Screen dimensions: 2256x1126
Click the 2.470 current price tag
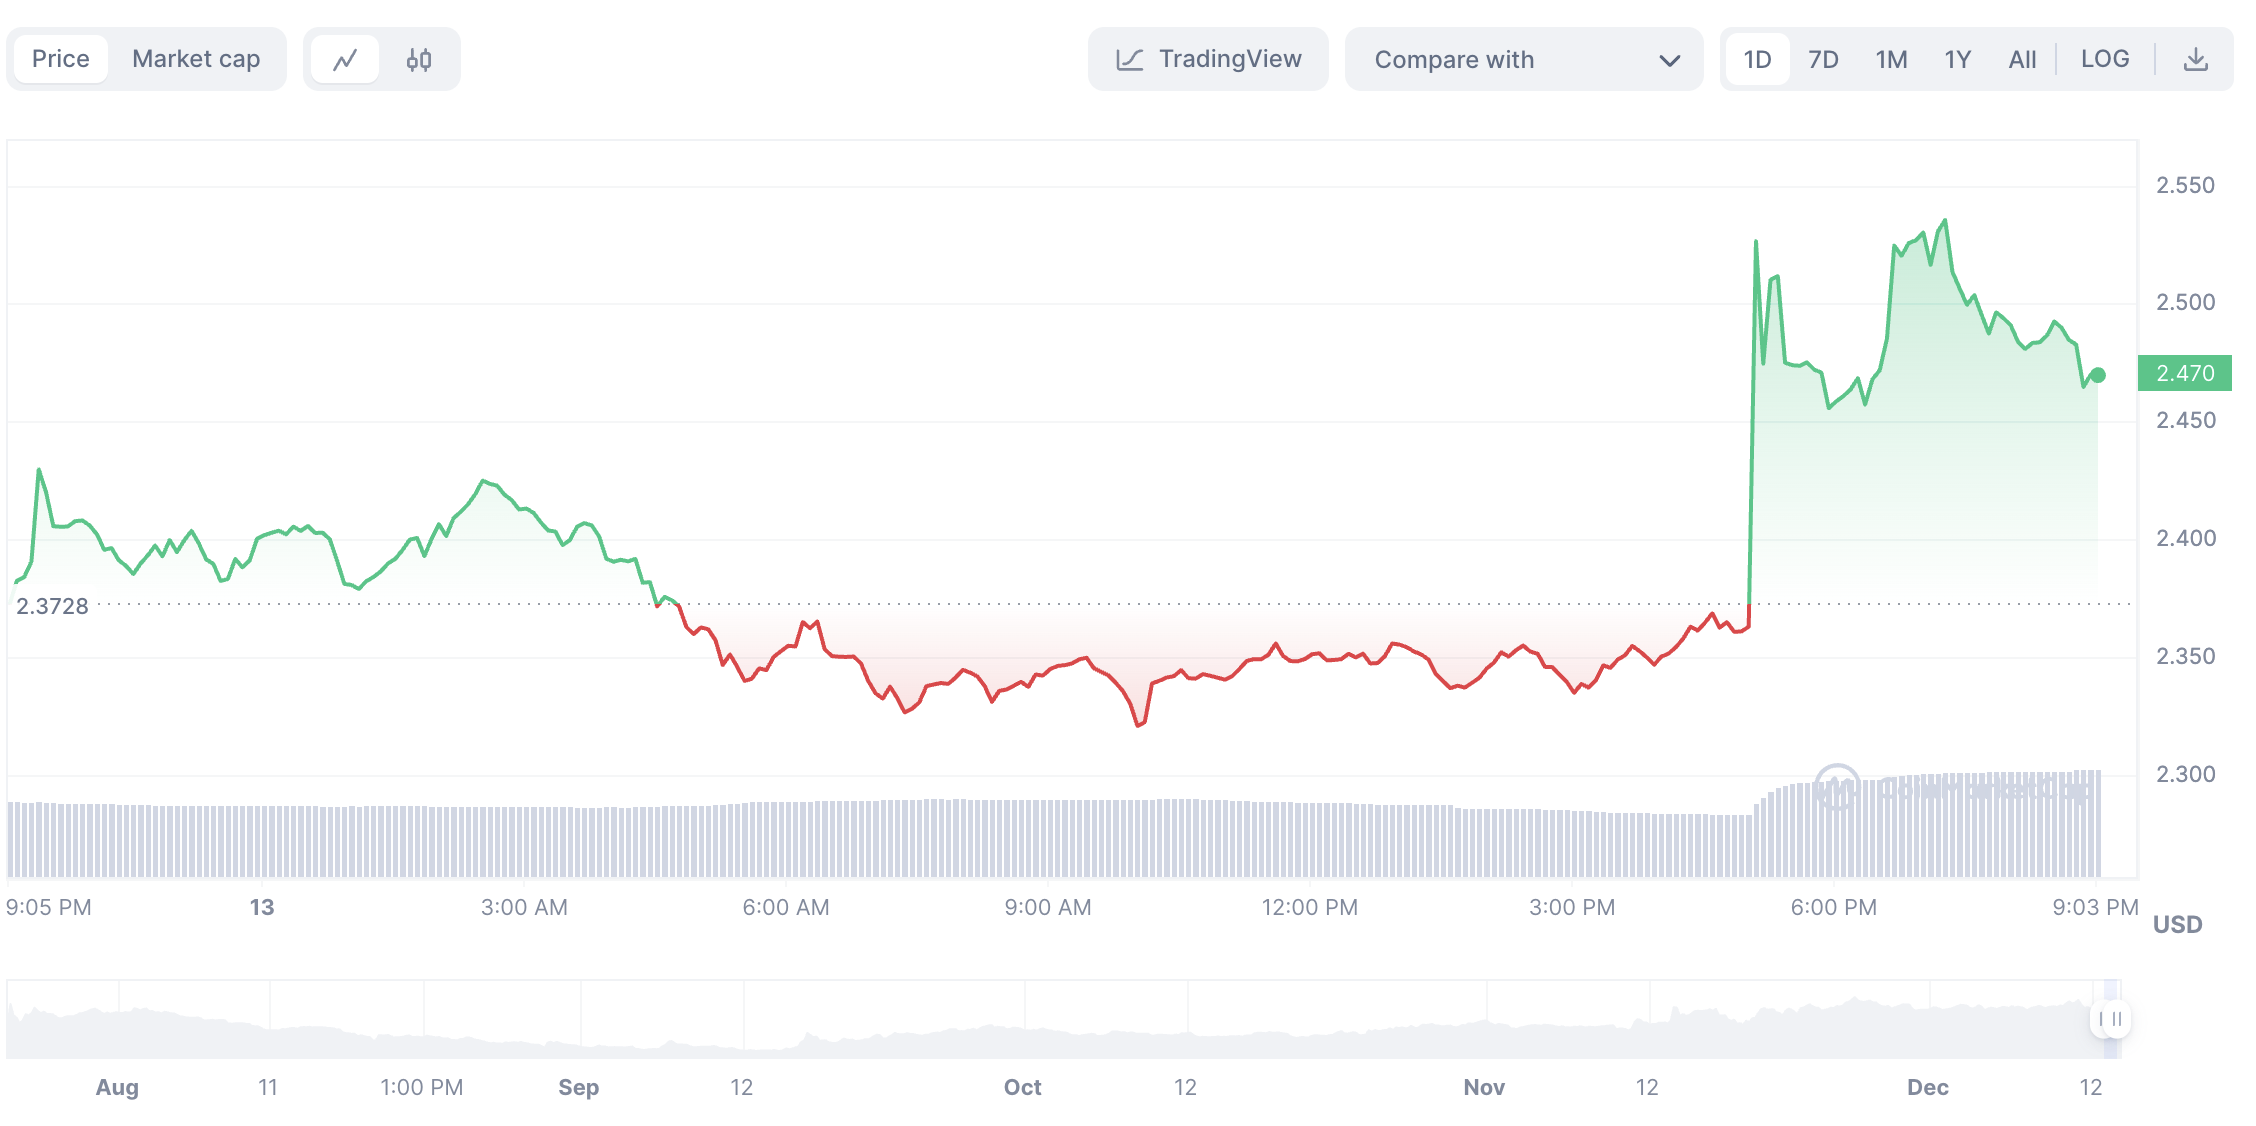[x=2184, y=373]
